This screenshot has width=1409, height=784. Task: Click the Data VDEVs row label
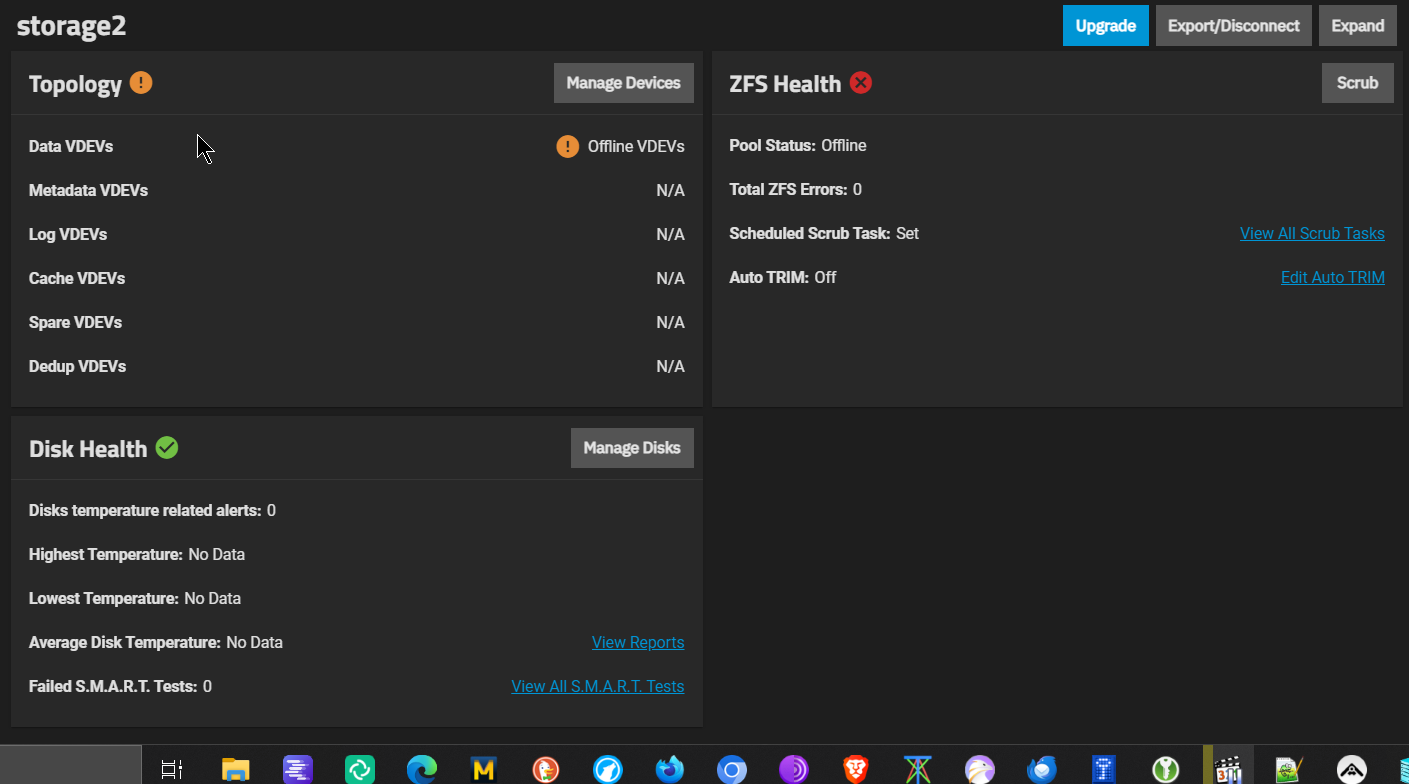coord(71,146)
